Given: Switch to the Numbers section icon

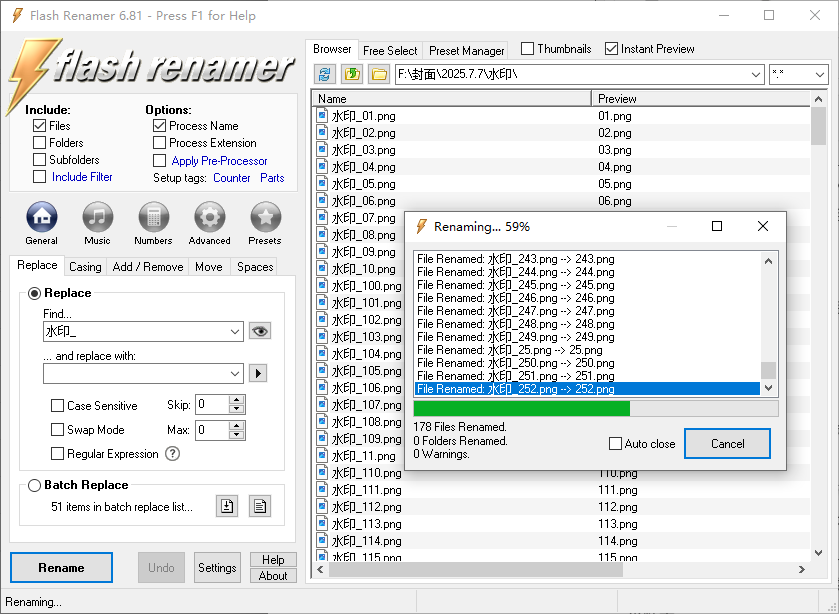Looking at the screenshot, I should (x=153, y=217).
